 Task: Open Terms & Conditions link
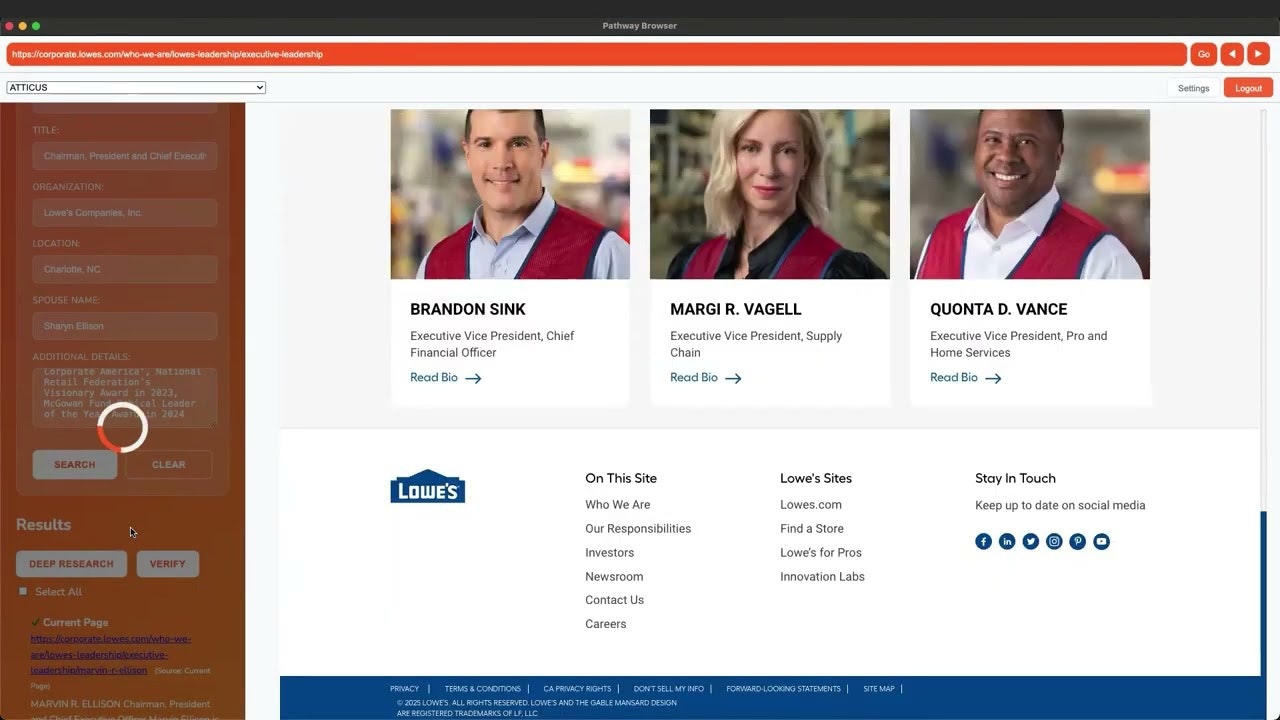[x=483, y=689]
